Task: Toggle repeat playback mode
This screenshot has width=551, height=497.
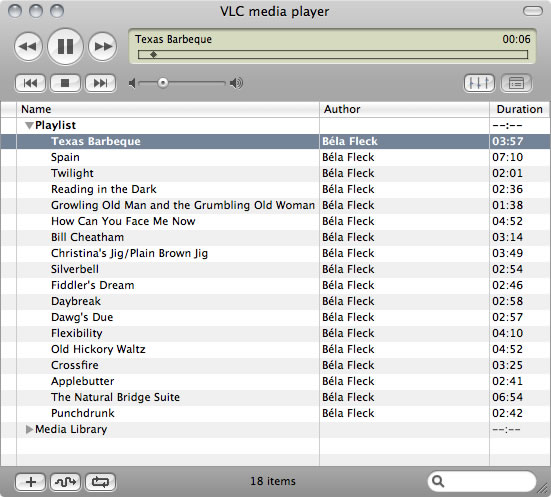Action: pos(101,482)
